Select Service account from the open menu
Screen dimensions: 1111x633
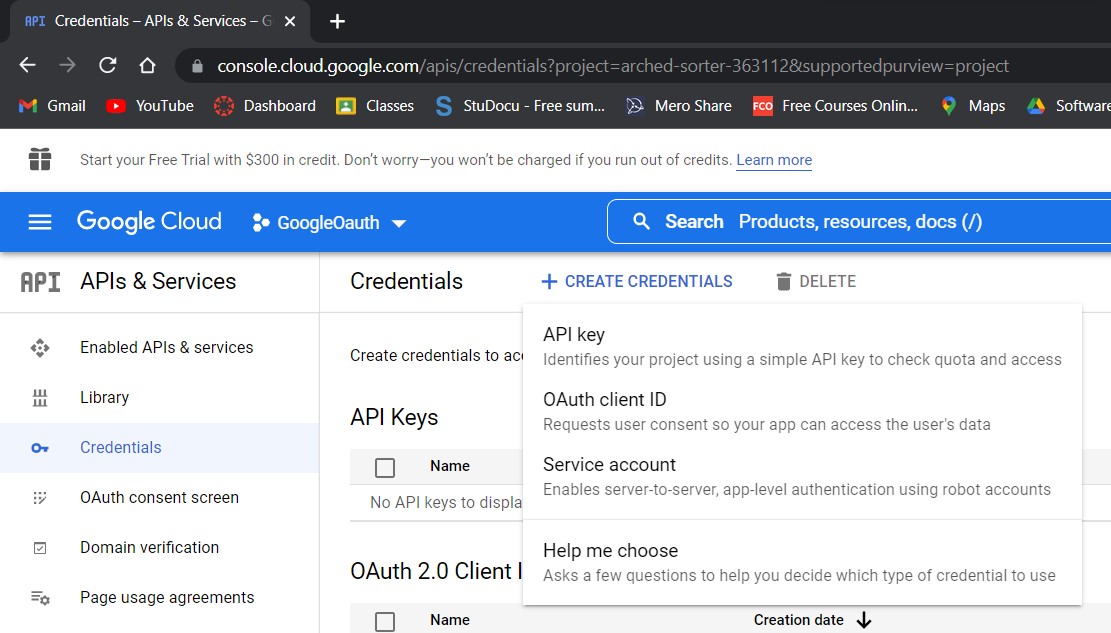click(x=608, y=464)
